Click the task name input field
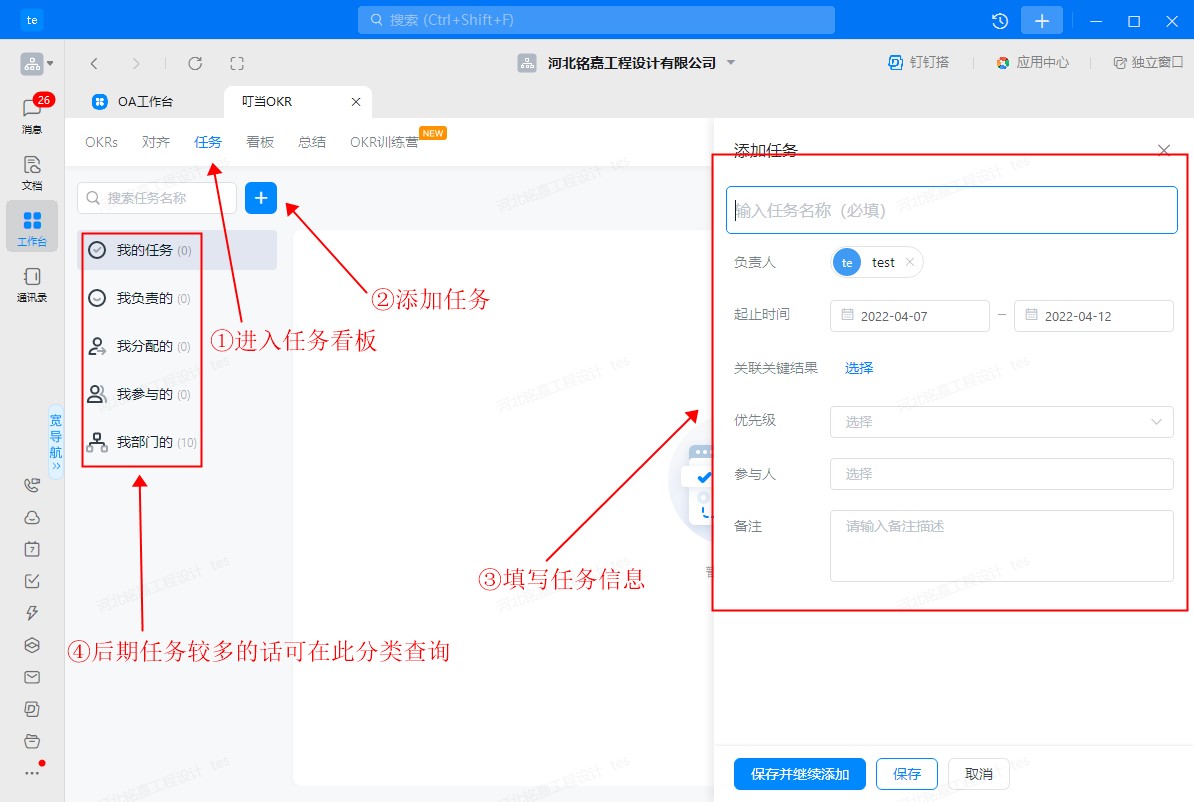1194x802 pixels. pos(951,210)
